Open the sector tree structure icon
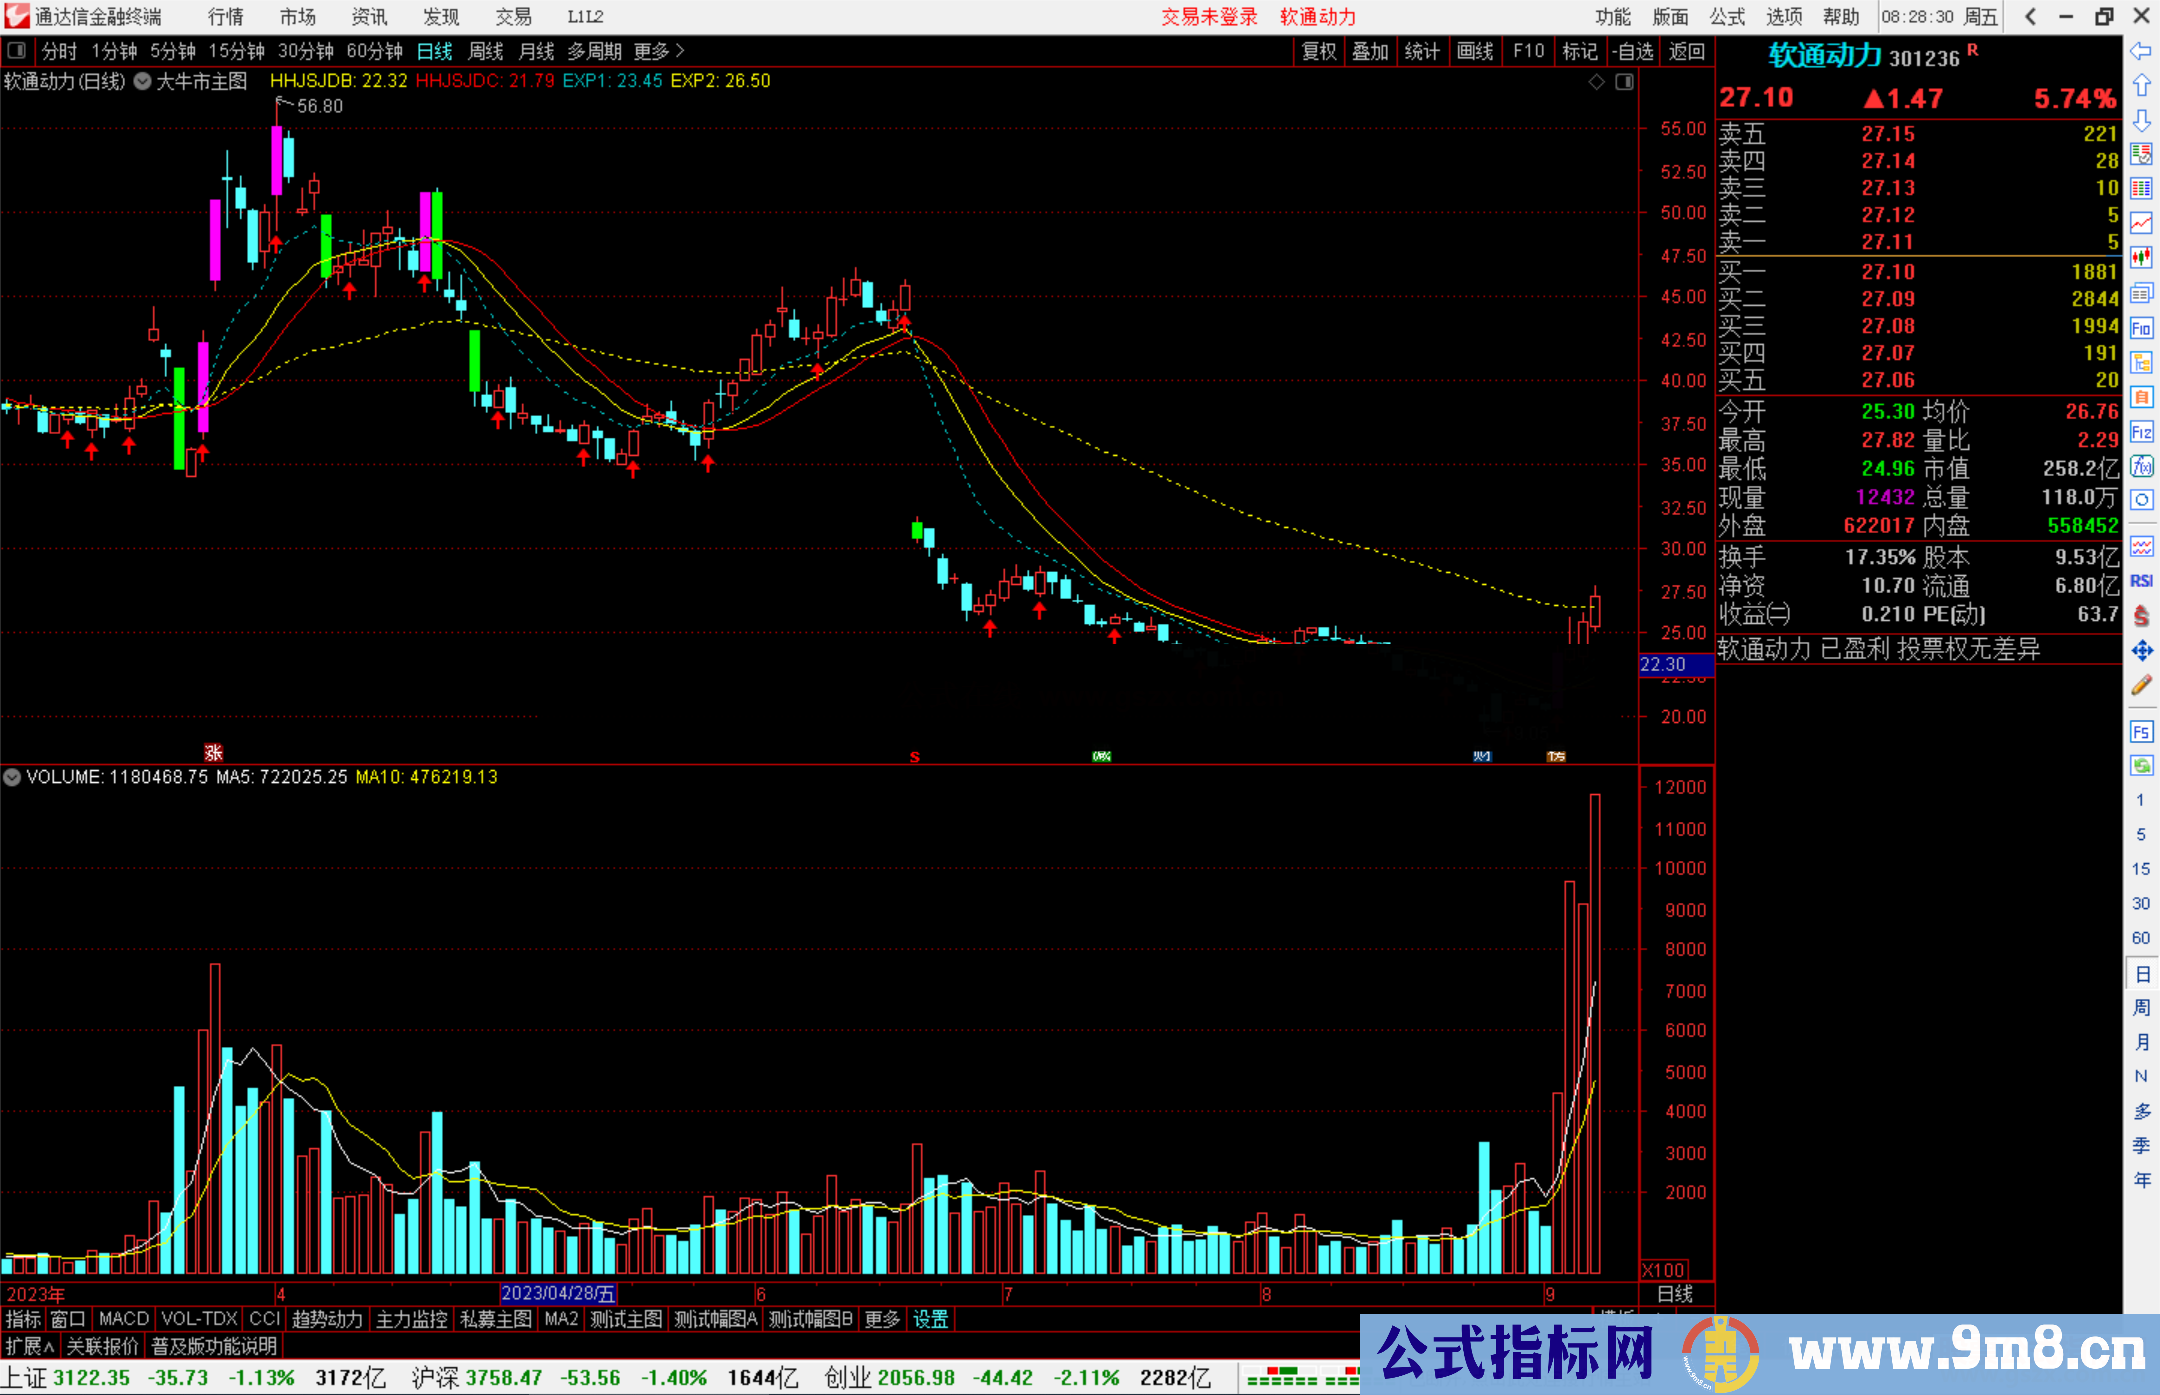This screenshot has width=2160, height=1395. (x=2141, y=362)
